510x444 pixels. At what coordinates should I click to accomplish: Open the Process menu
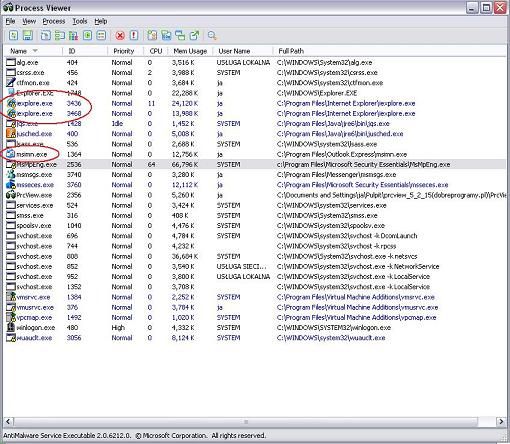54,21
